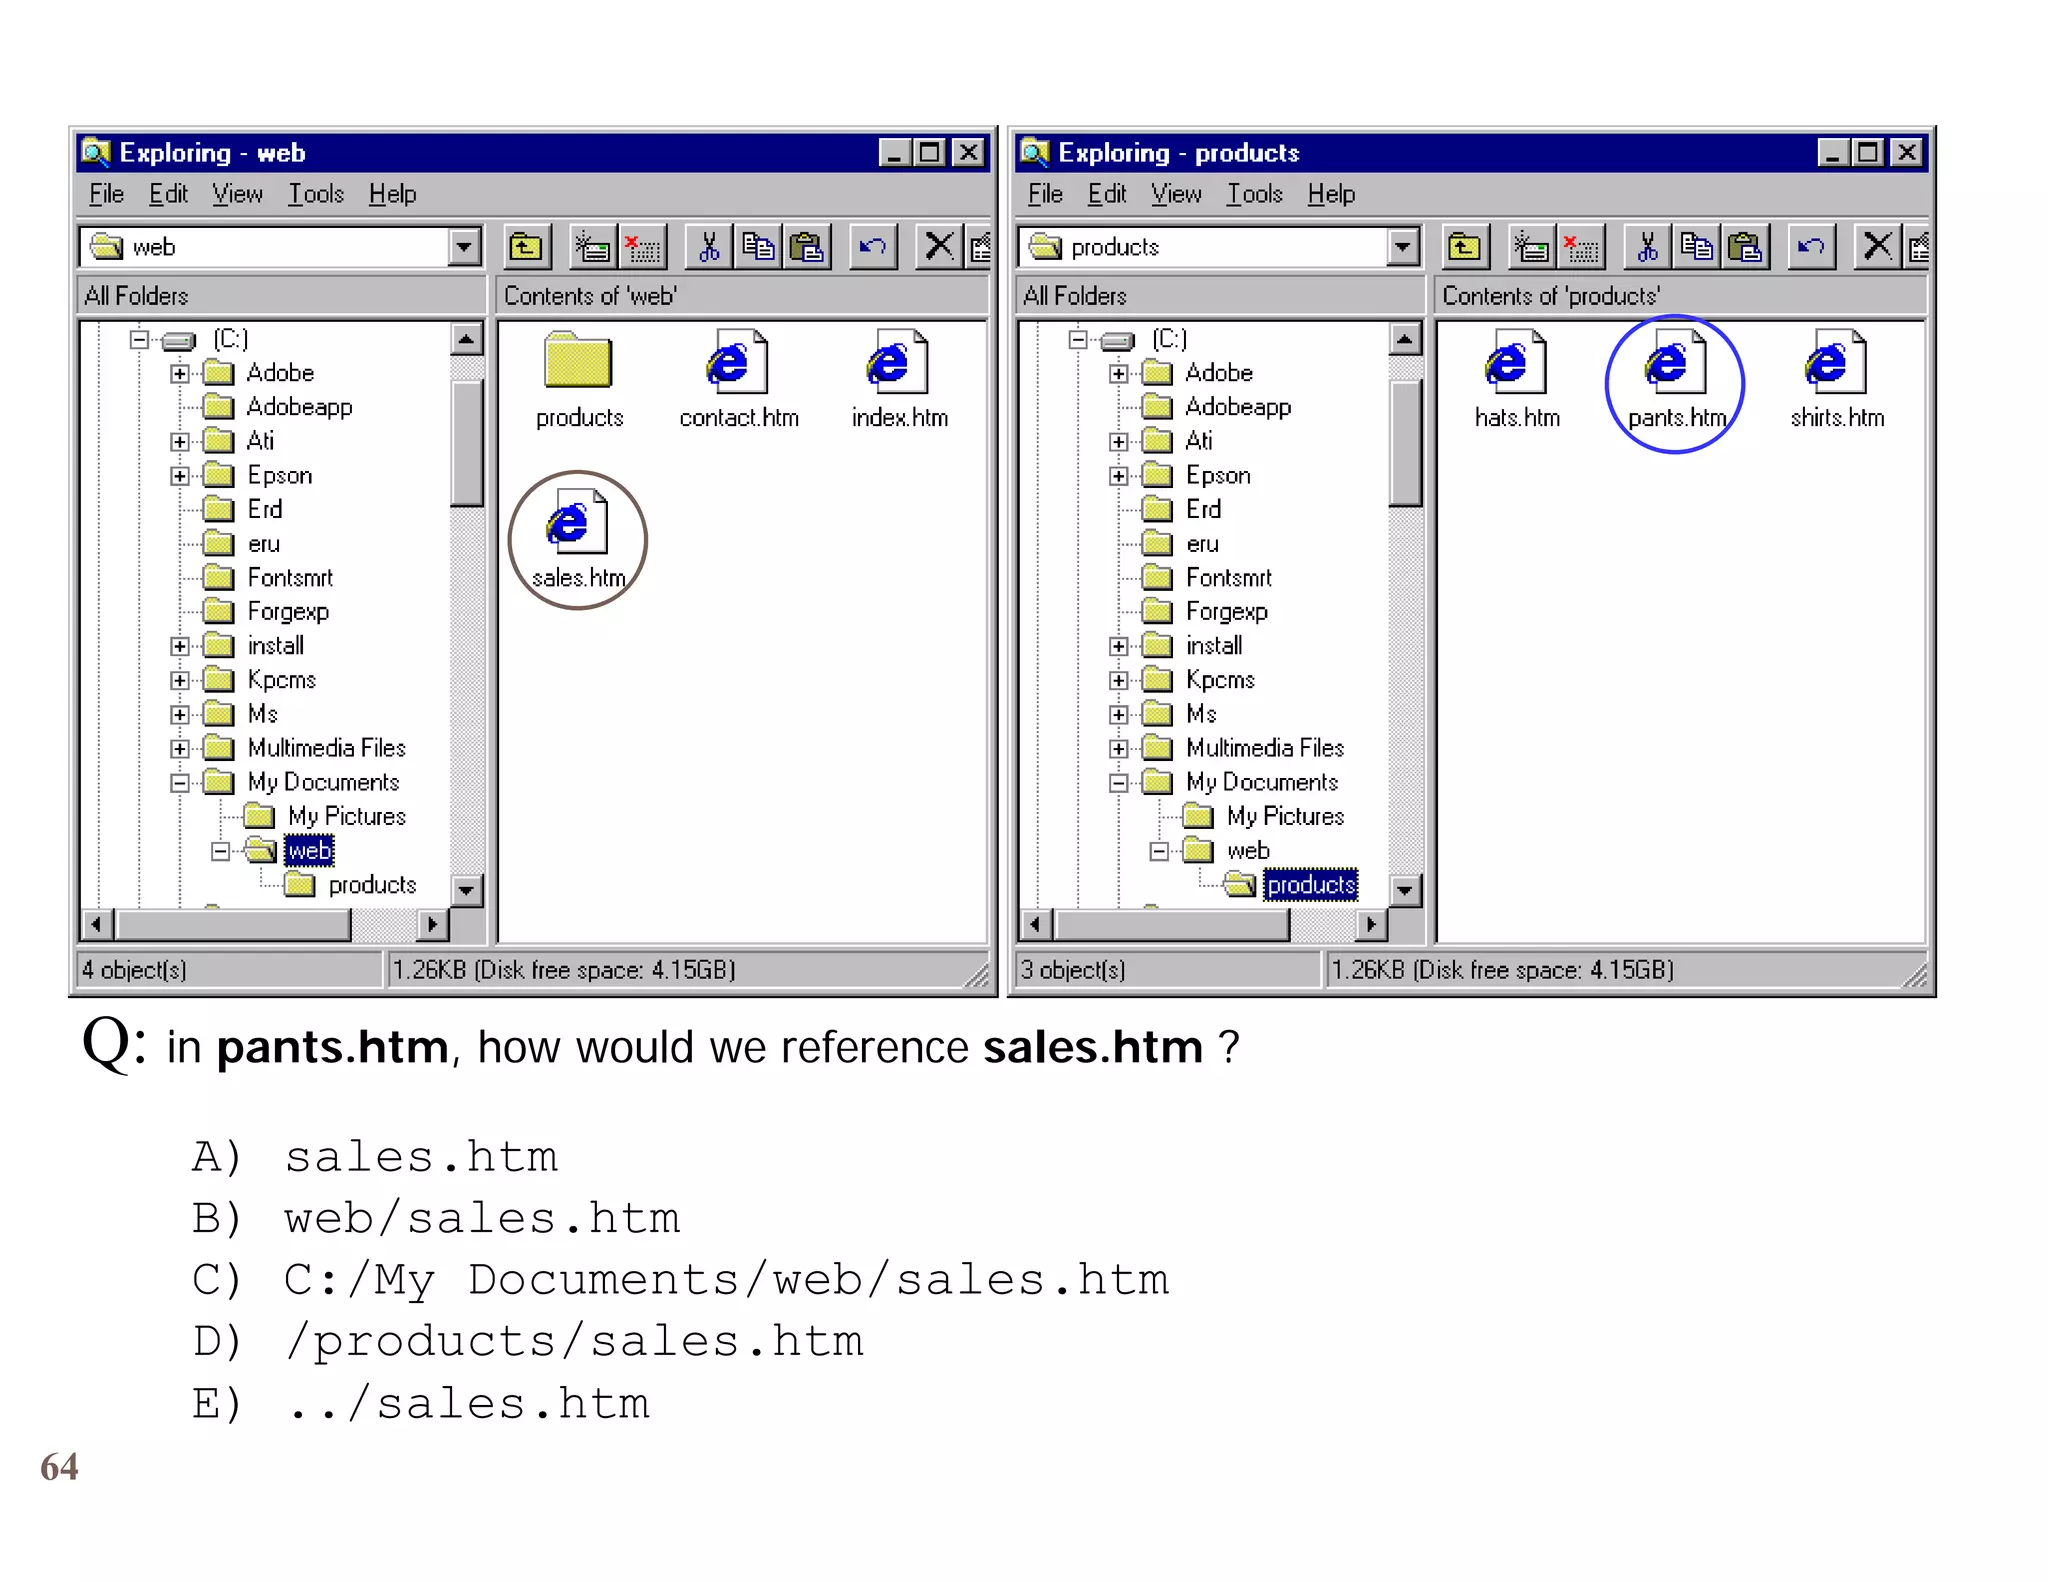Open the products folder dropdown in address box

pyautogui.click(x=1403, y=246)
